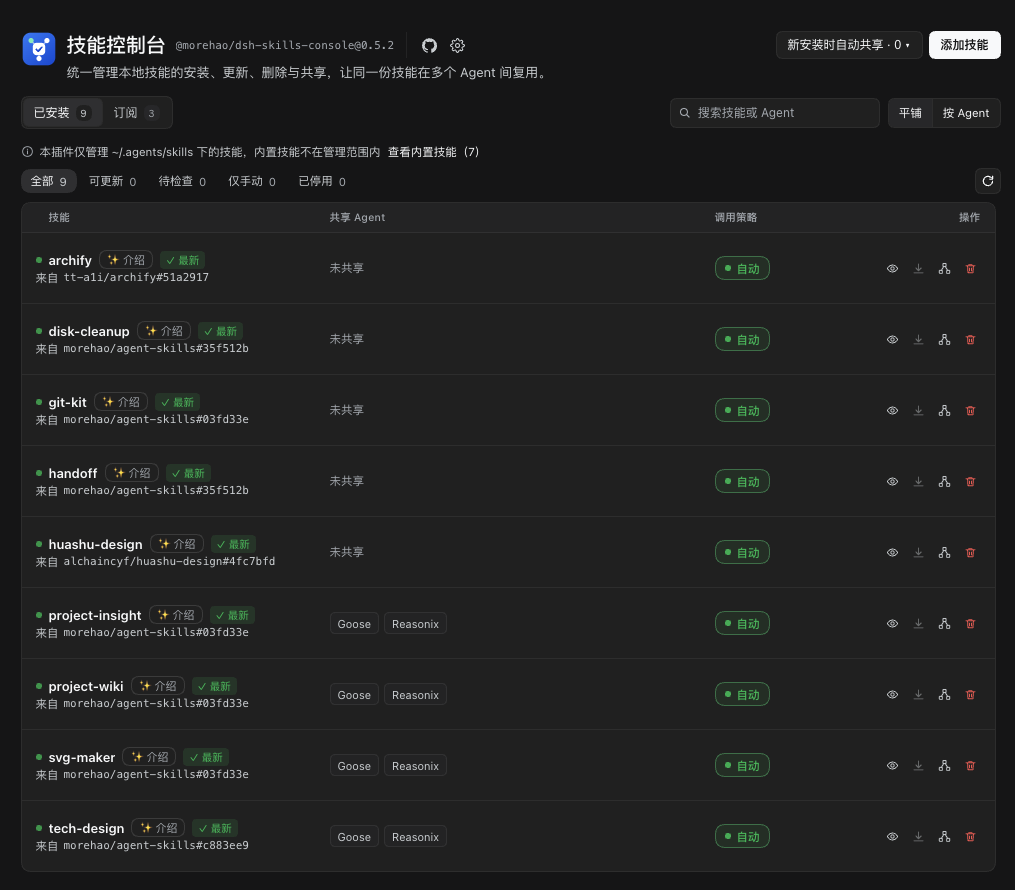Viewport: 1015px width, 890px height.
Task: Click Goose agent tag on project-insight
Action: (354, 623)
